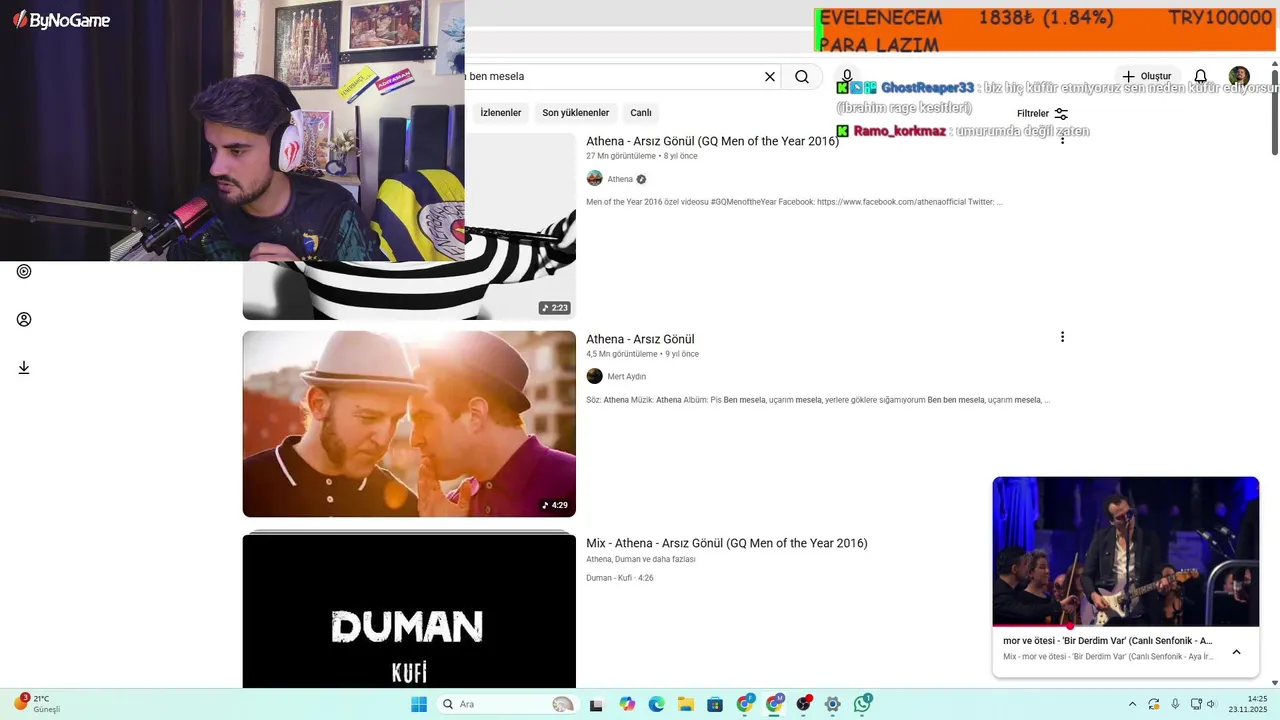Screen dimensions: 1280x720
Task: Open Microsoft Edge from the taskbar
Action: pos(656,704)
